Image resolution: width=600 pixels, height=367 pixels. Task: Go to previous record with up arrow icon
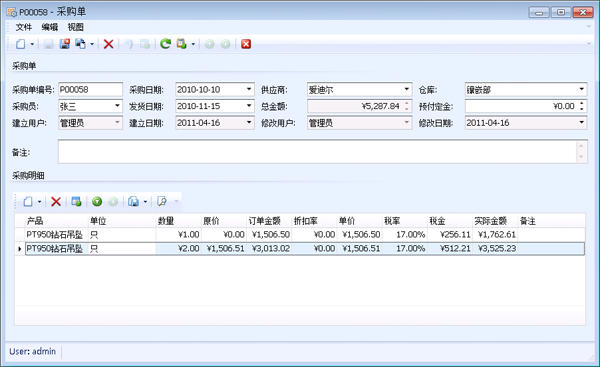tap(209, 44)
